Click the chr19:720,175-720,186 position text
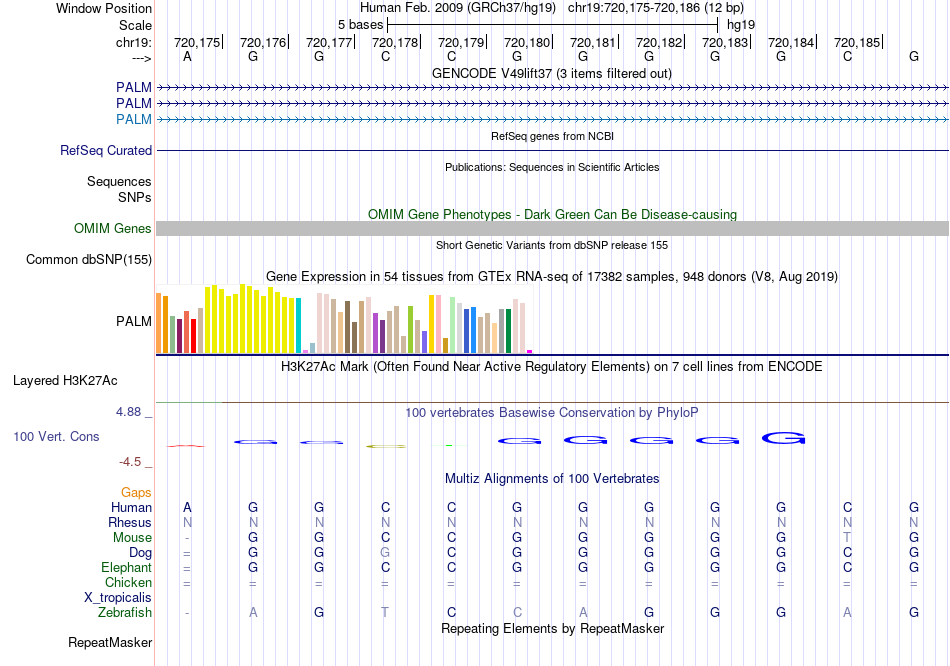Image resolution: width=950 pixels, height=666 pixels. pyautogui.click(x=656, y=8)
